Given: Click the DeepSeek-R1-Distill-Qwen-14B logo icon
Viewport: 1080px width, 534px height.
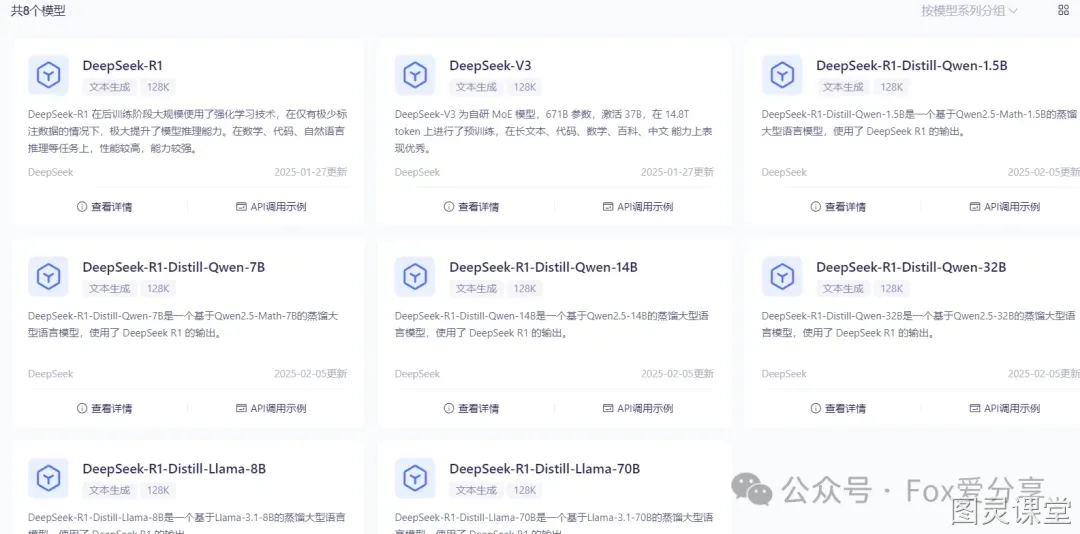Looking at the screenshot, I should point(415,276).
